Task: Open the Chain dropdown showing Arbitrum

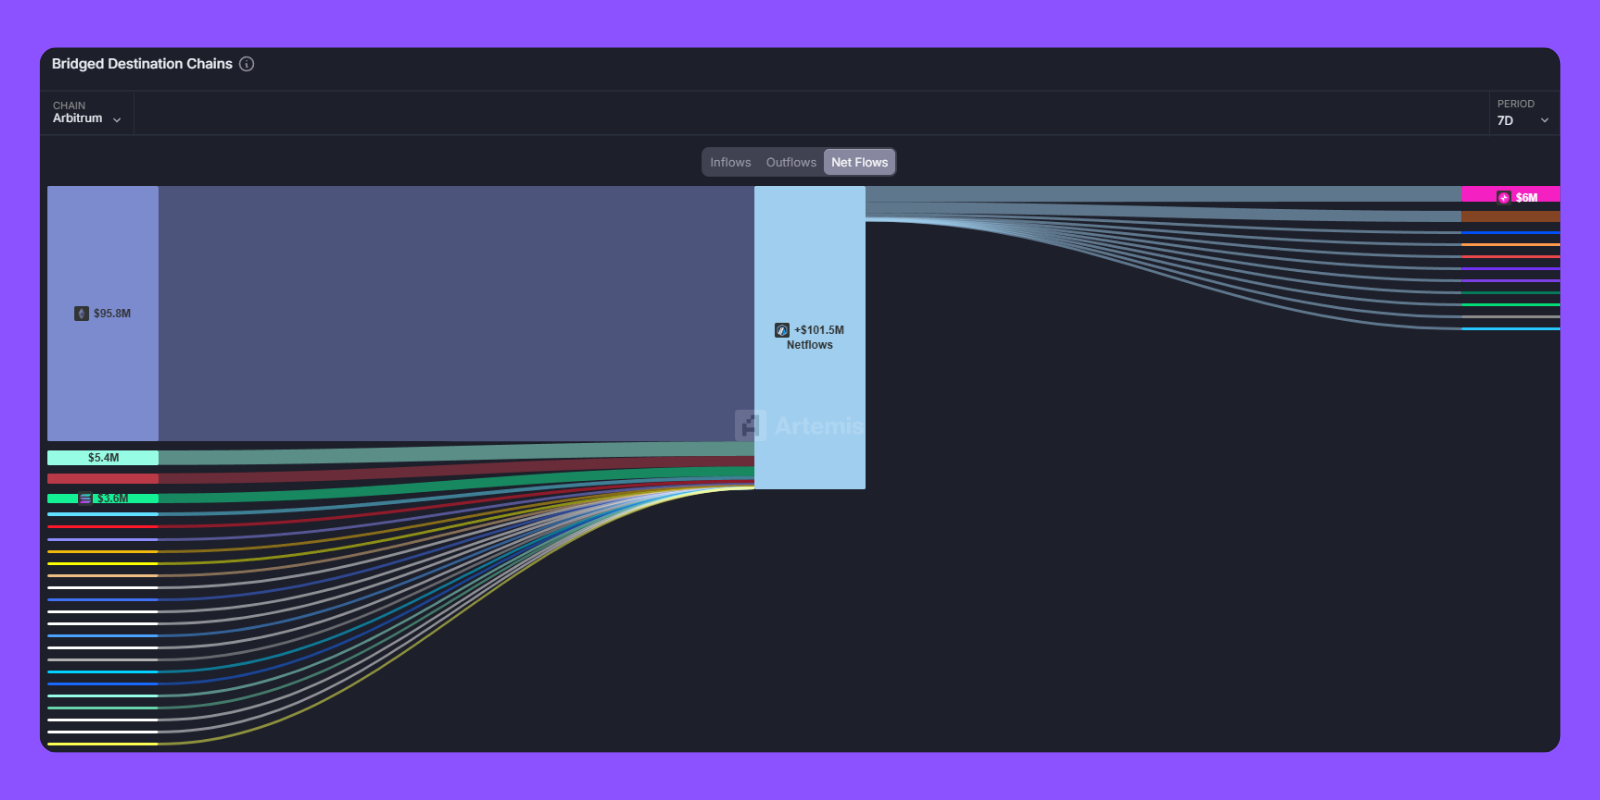Action: pos(86,113)
